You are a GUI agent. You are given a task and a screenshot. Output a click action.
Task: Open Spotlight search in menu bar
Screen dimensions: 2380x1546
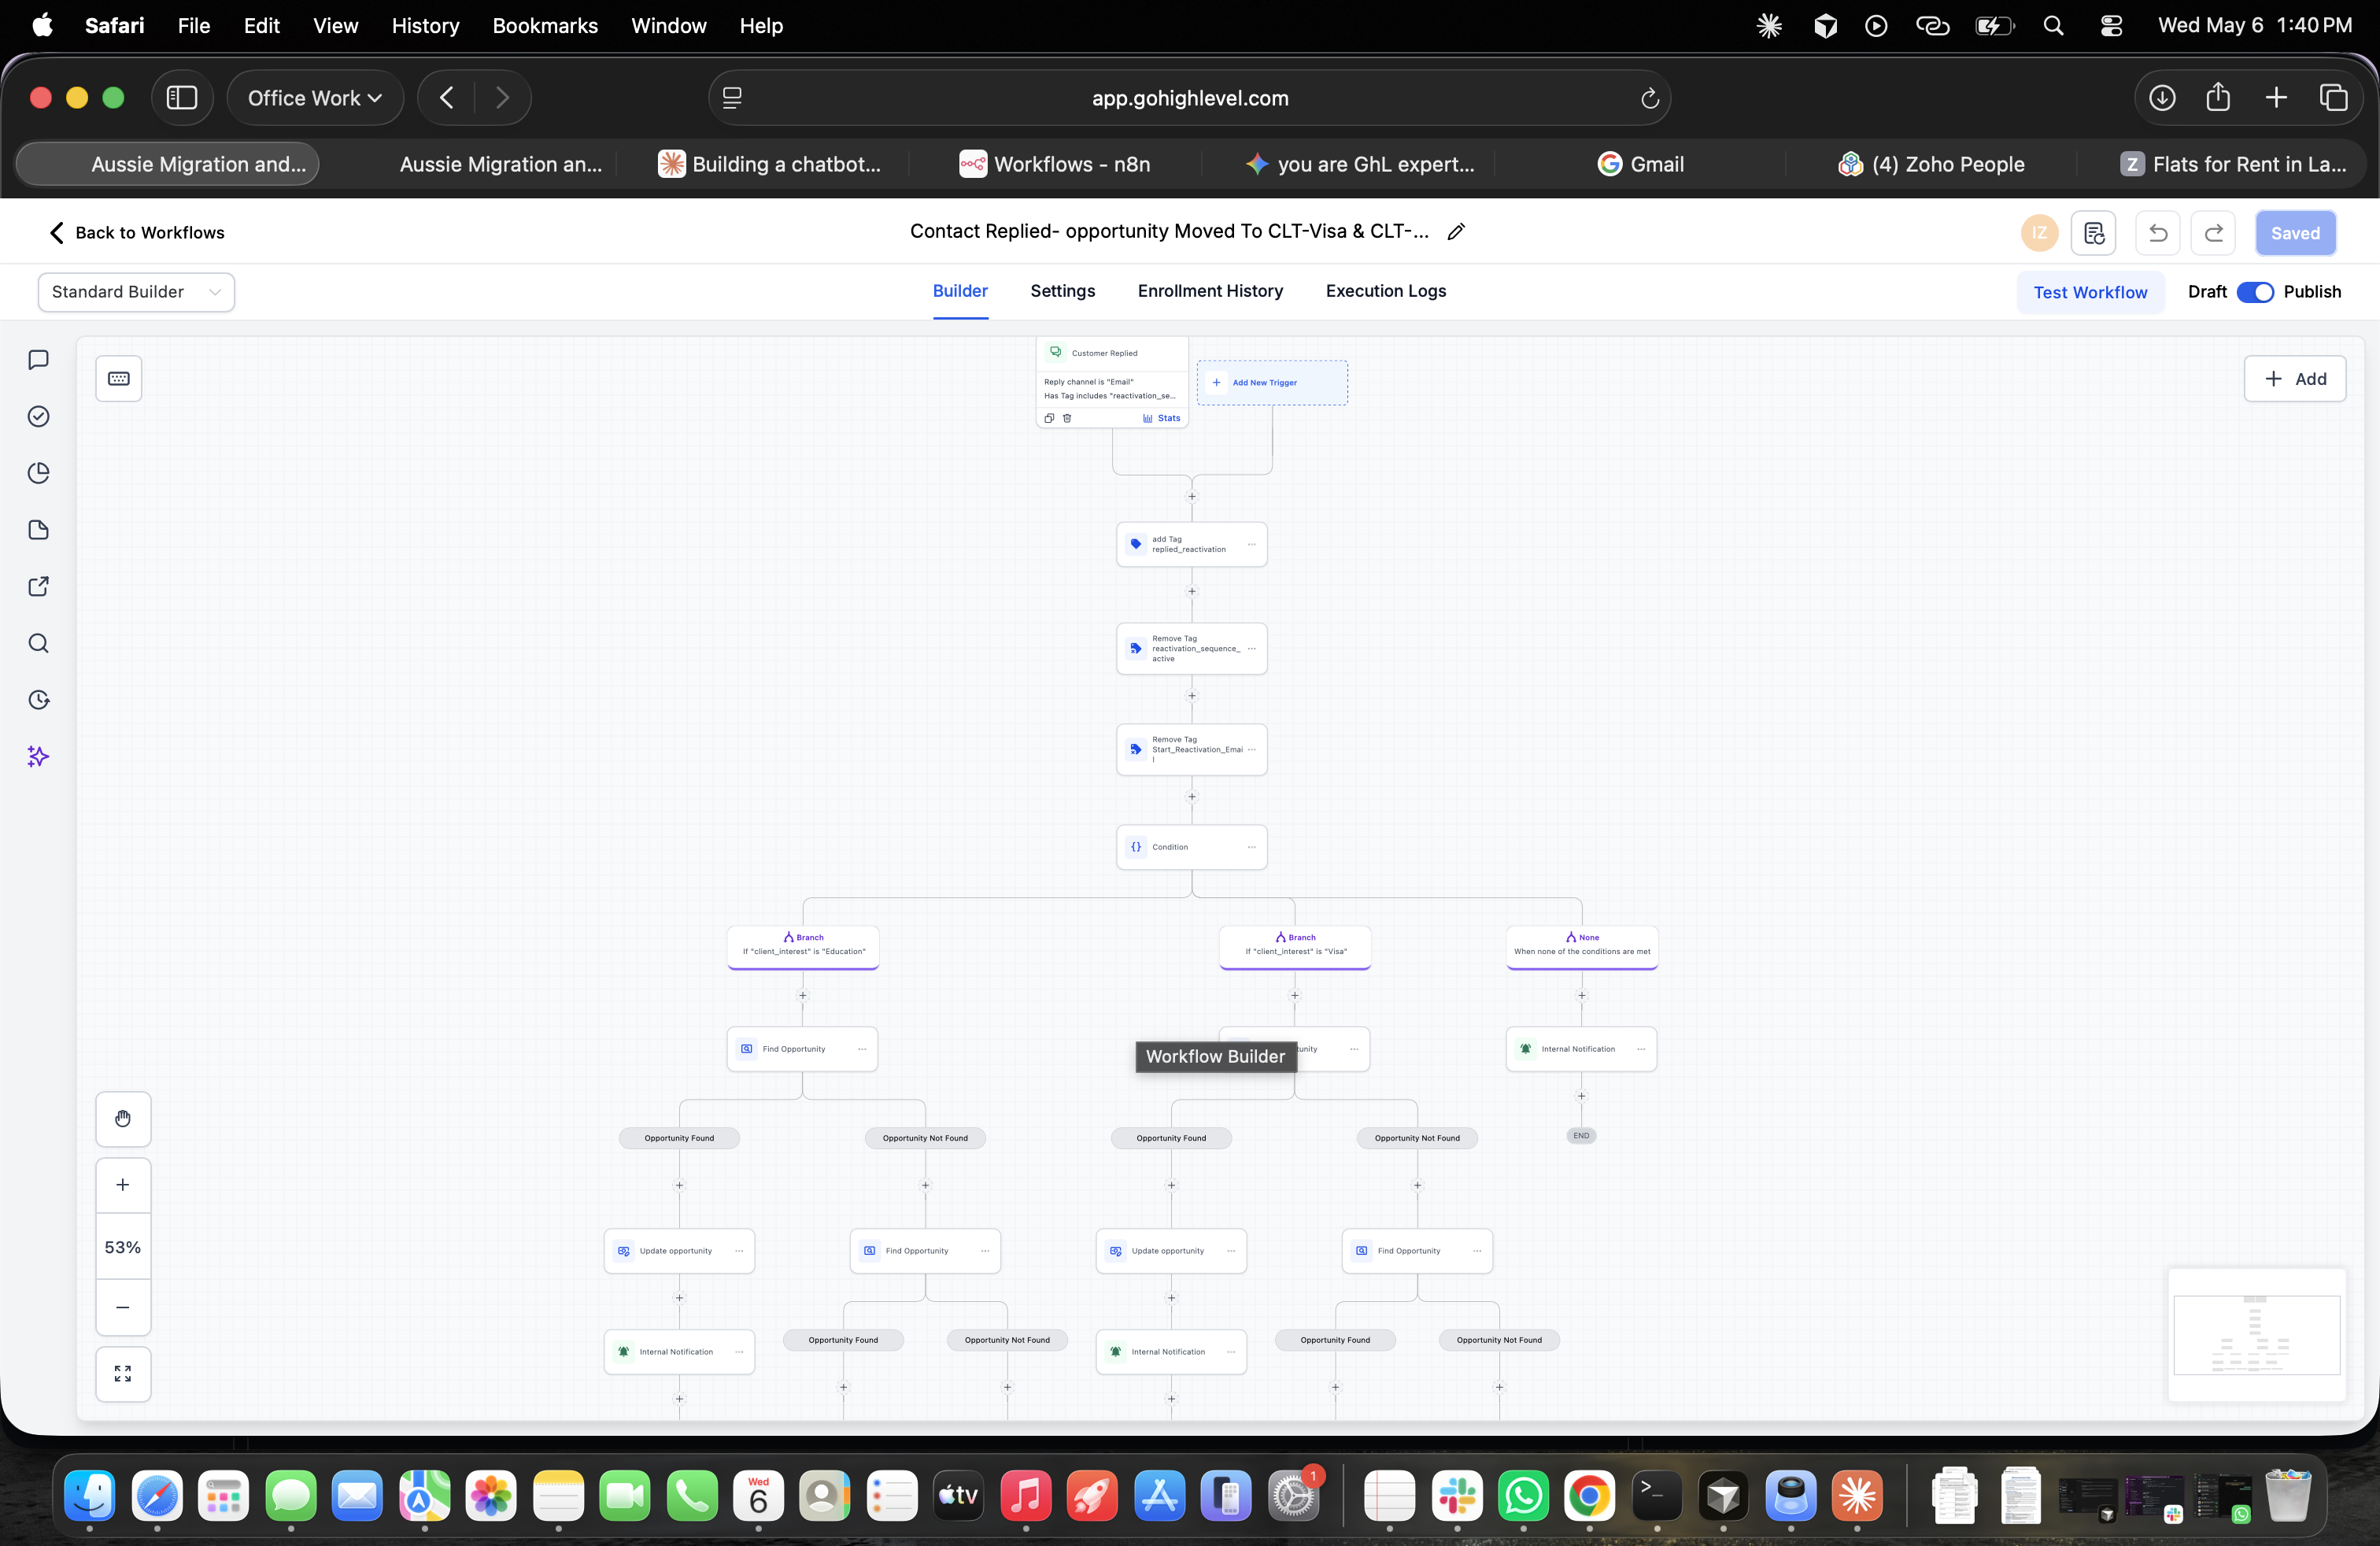(x=2053, y=26)
